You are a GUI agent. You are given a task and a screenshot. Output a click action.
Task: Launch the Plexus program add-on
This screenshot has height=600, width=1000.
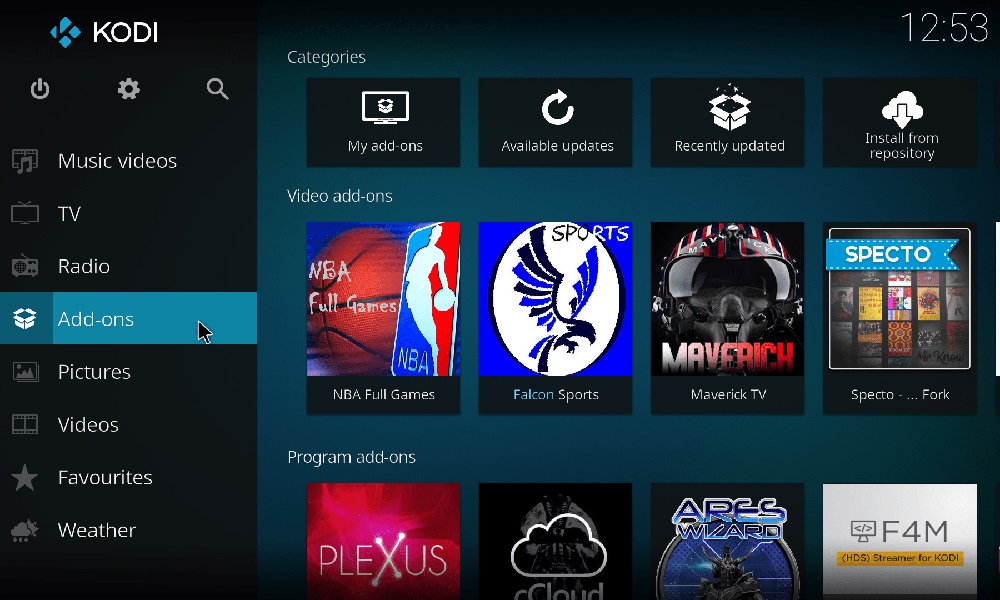pos(383,541)
